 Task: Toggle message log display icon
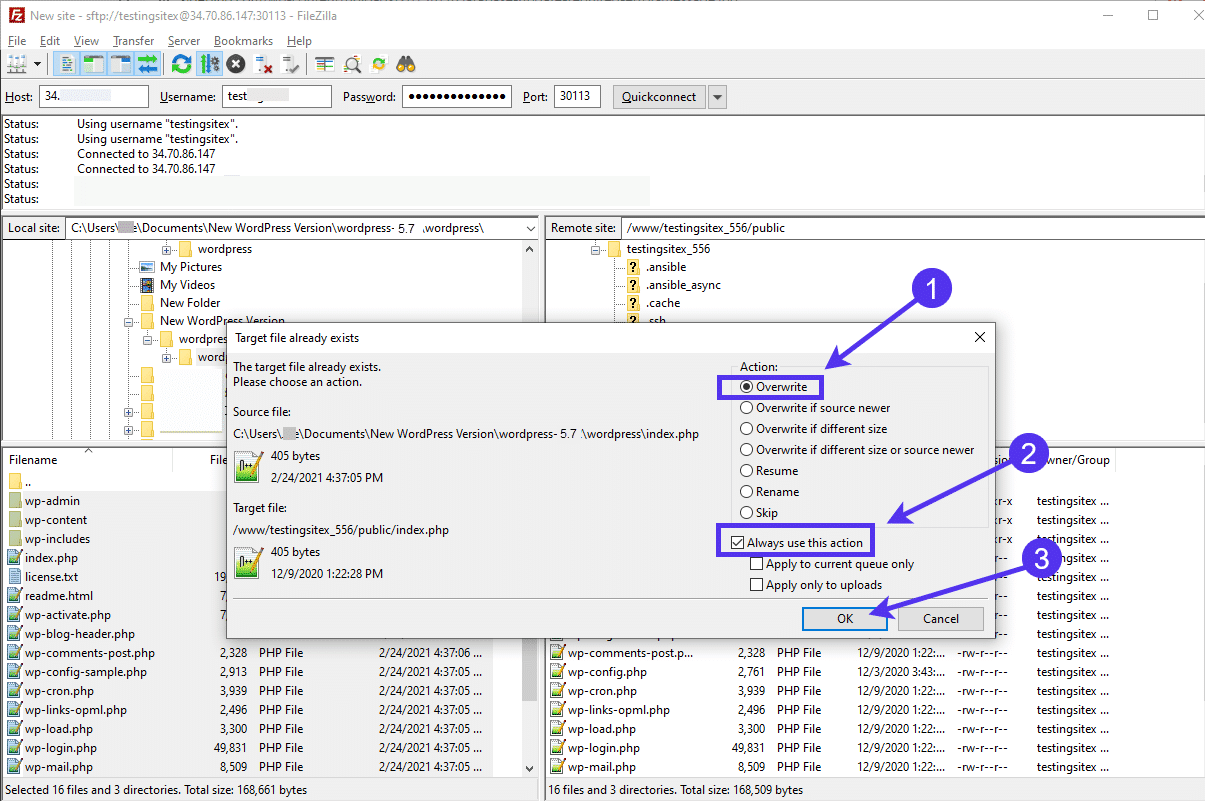click(x=68, y=65)
